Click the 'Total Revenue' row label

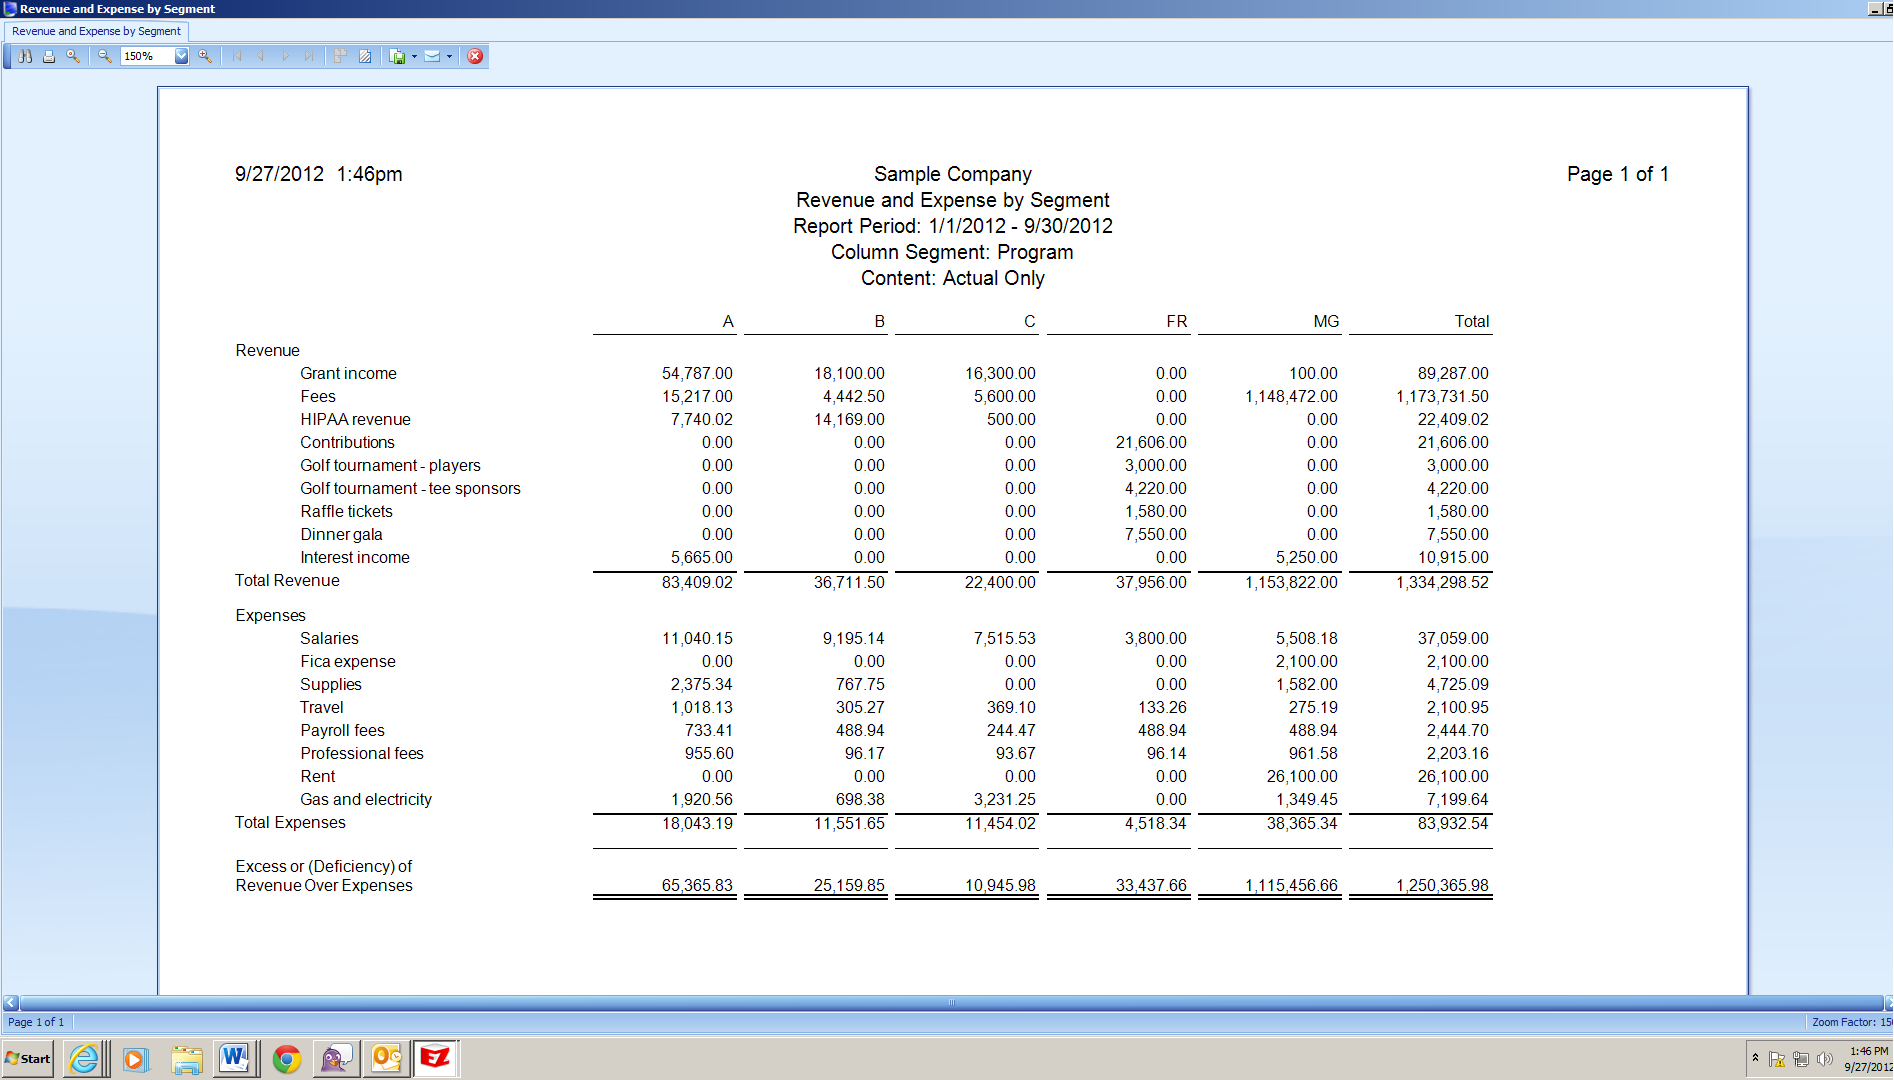(x=287, y=581)
